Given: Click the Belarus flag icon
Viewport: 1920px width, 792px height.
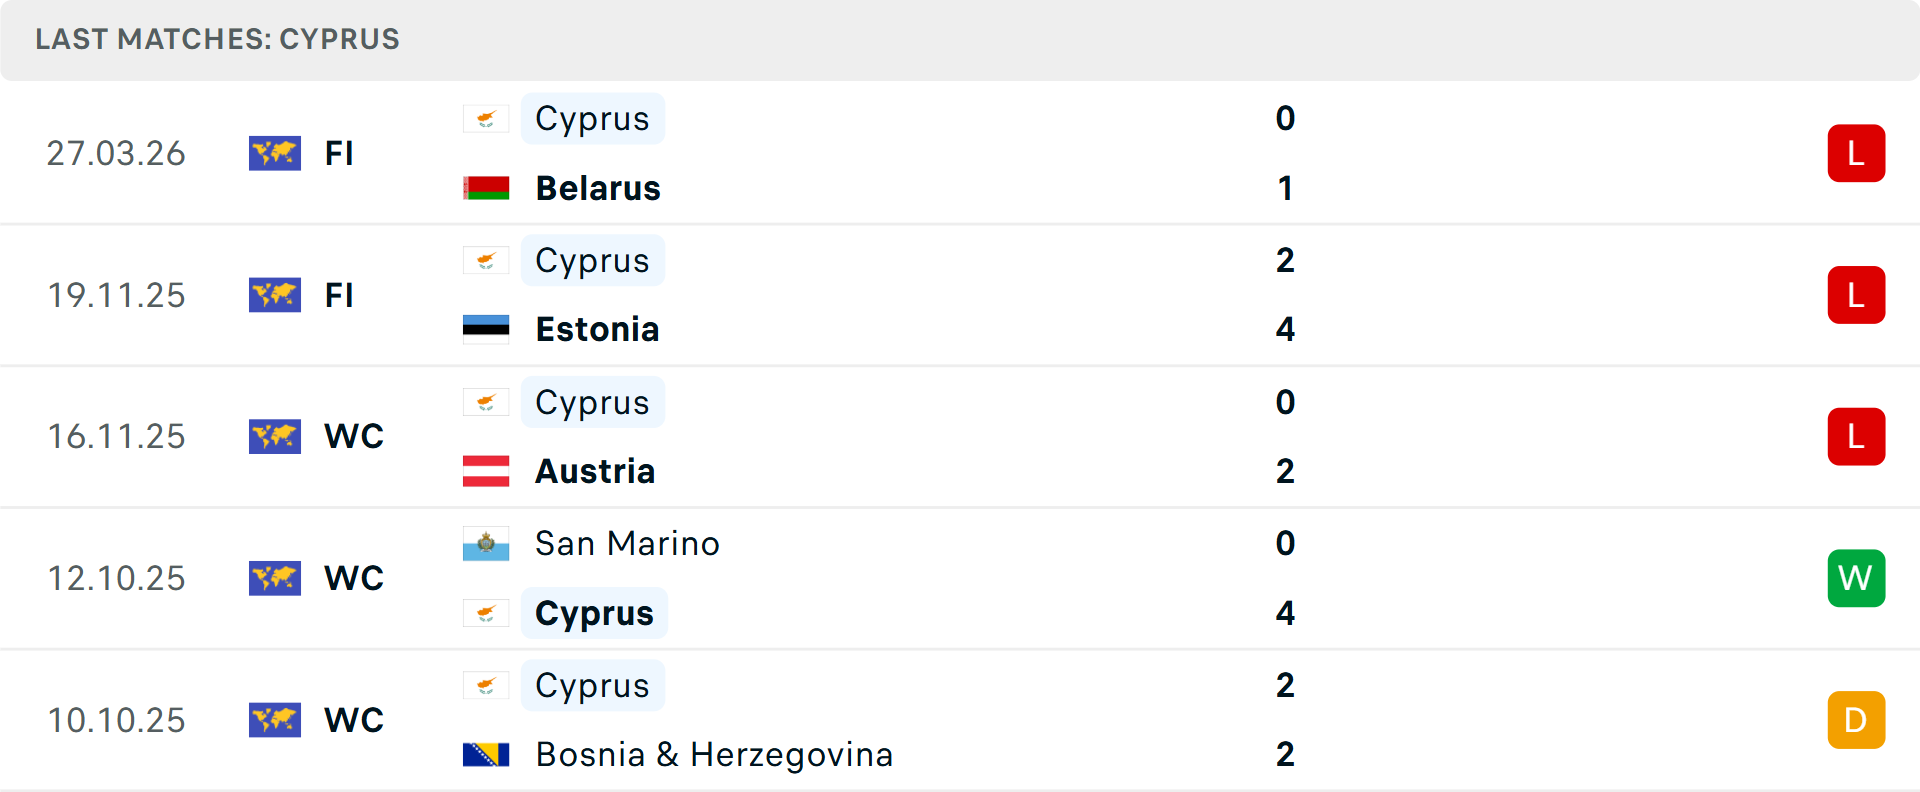Looking at the screenshot, I should (x=486, y=188).
